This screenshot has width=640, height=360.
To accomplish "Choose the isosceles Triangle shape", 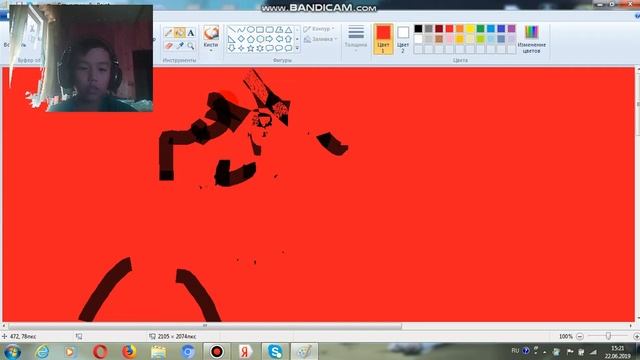I will [x=289, y=30].
